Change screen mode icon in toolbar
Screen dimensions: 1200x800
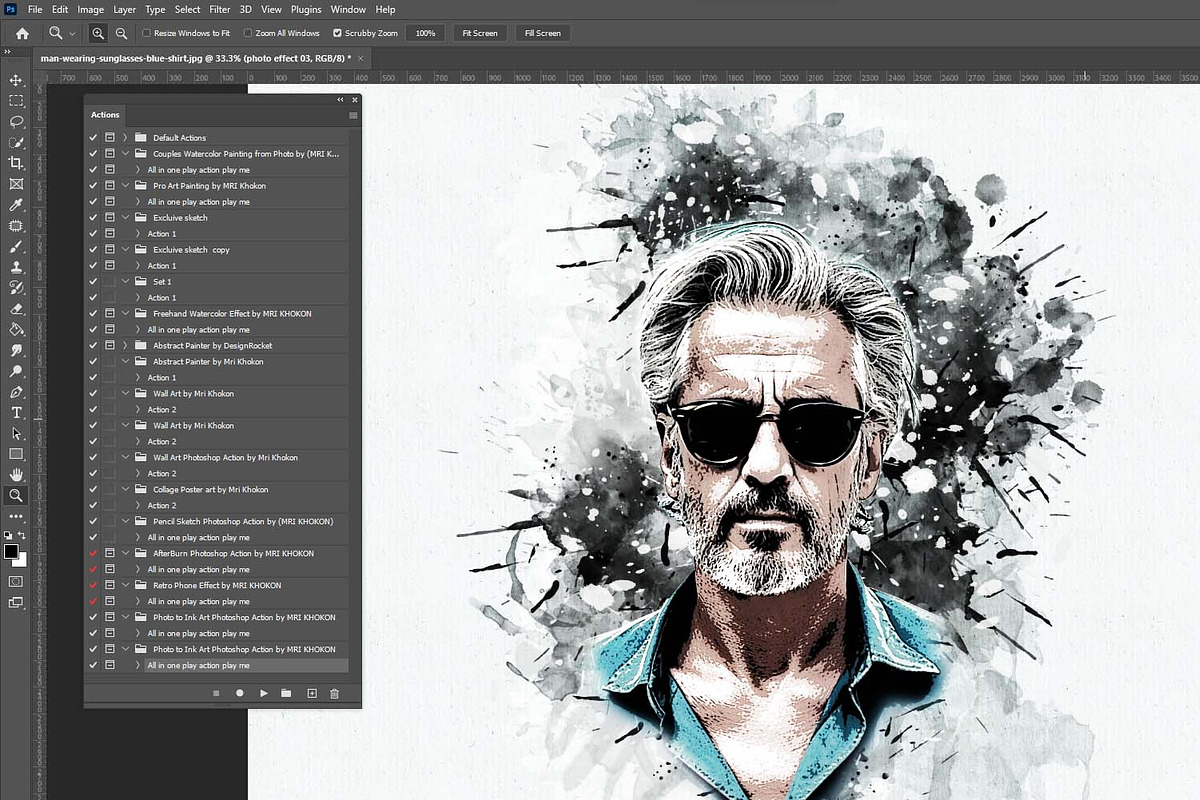pos(16,603)
